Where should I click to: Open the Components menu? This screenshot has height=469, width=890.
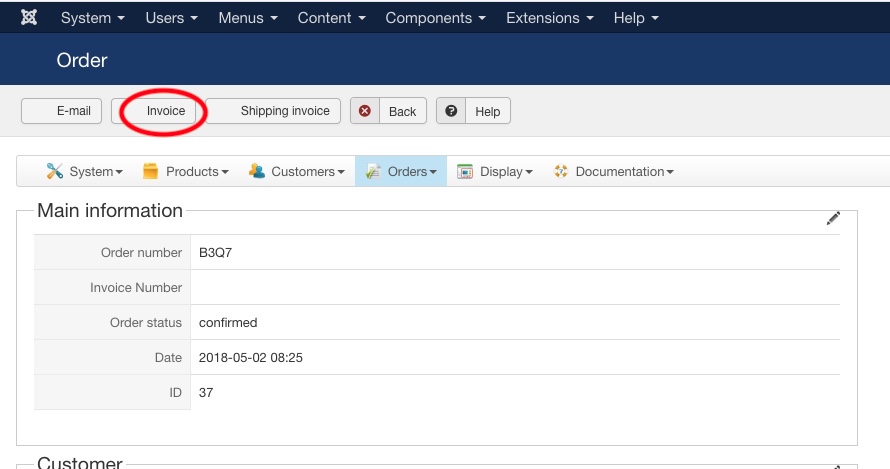(x=436, y=18)
